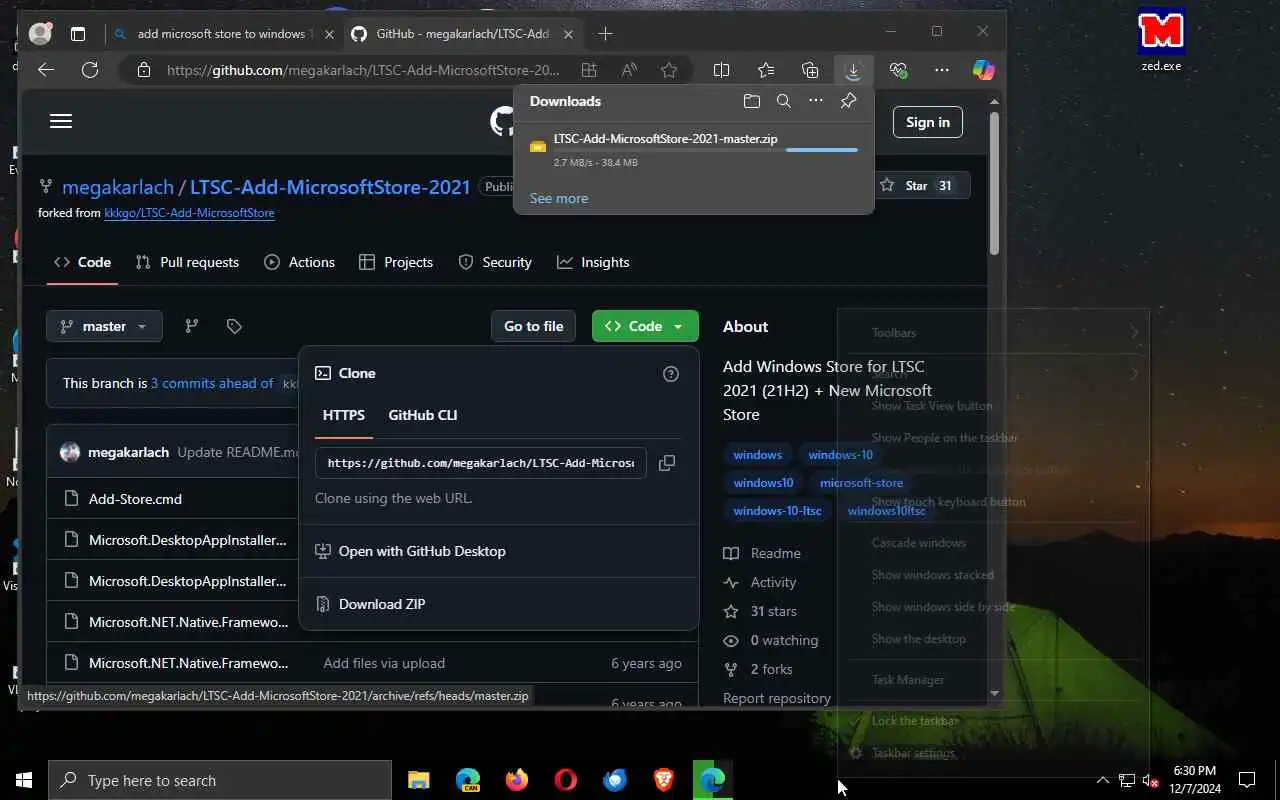Viewport: 1280px width, 800px height.
Task: Go back to the previous page
Action: click(x=45, y=70)
